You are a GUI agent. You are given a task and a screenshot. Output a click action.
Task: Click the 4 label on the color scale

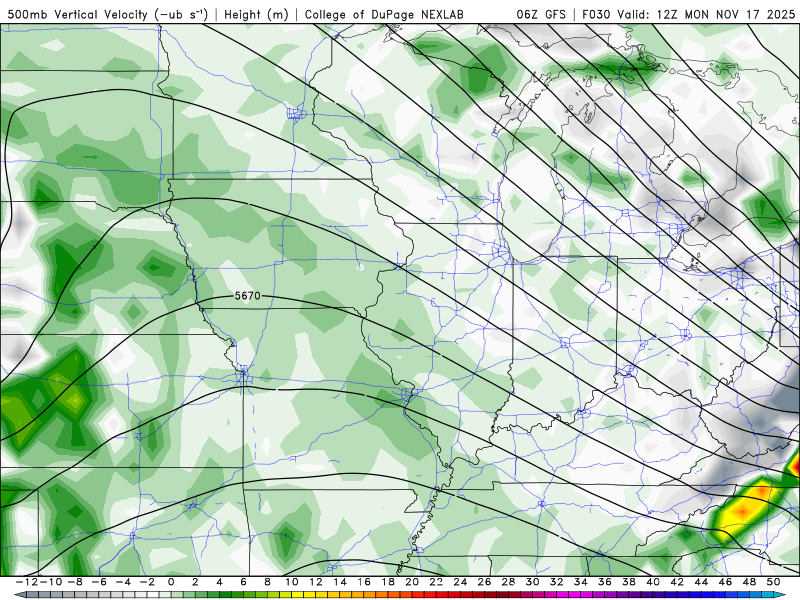219,582
